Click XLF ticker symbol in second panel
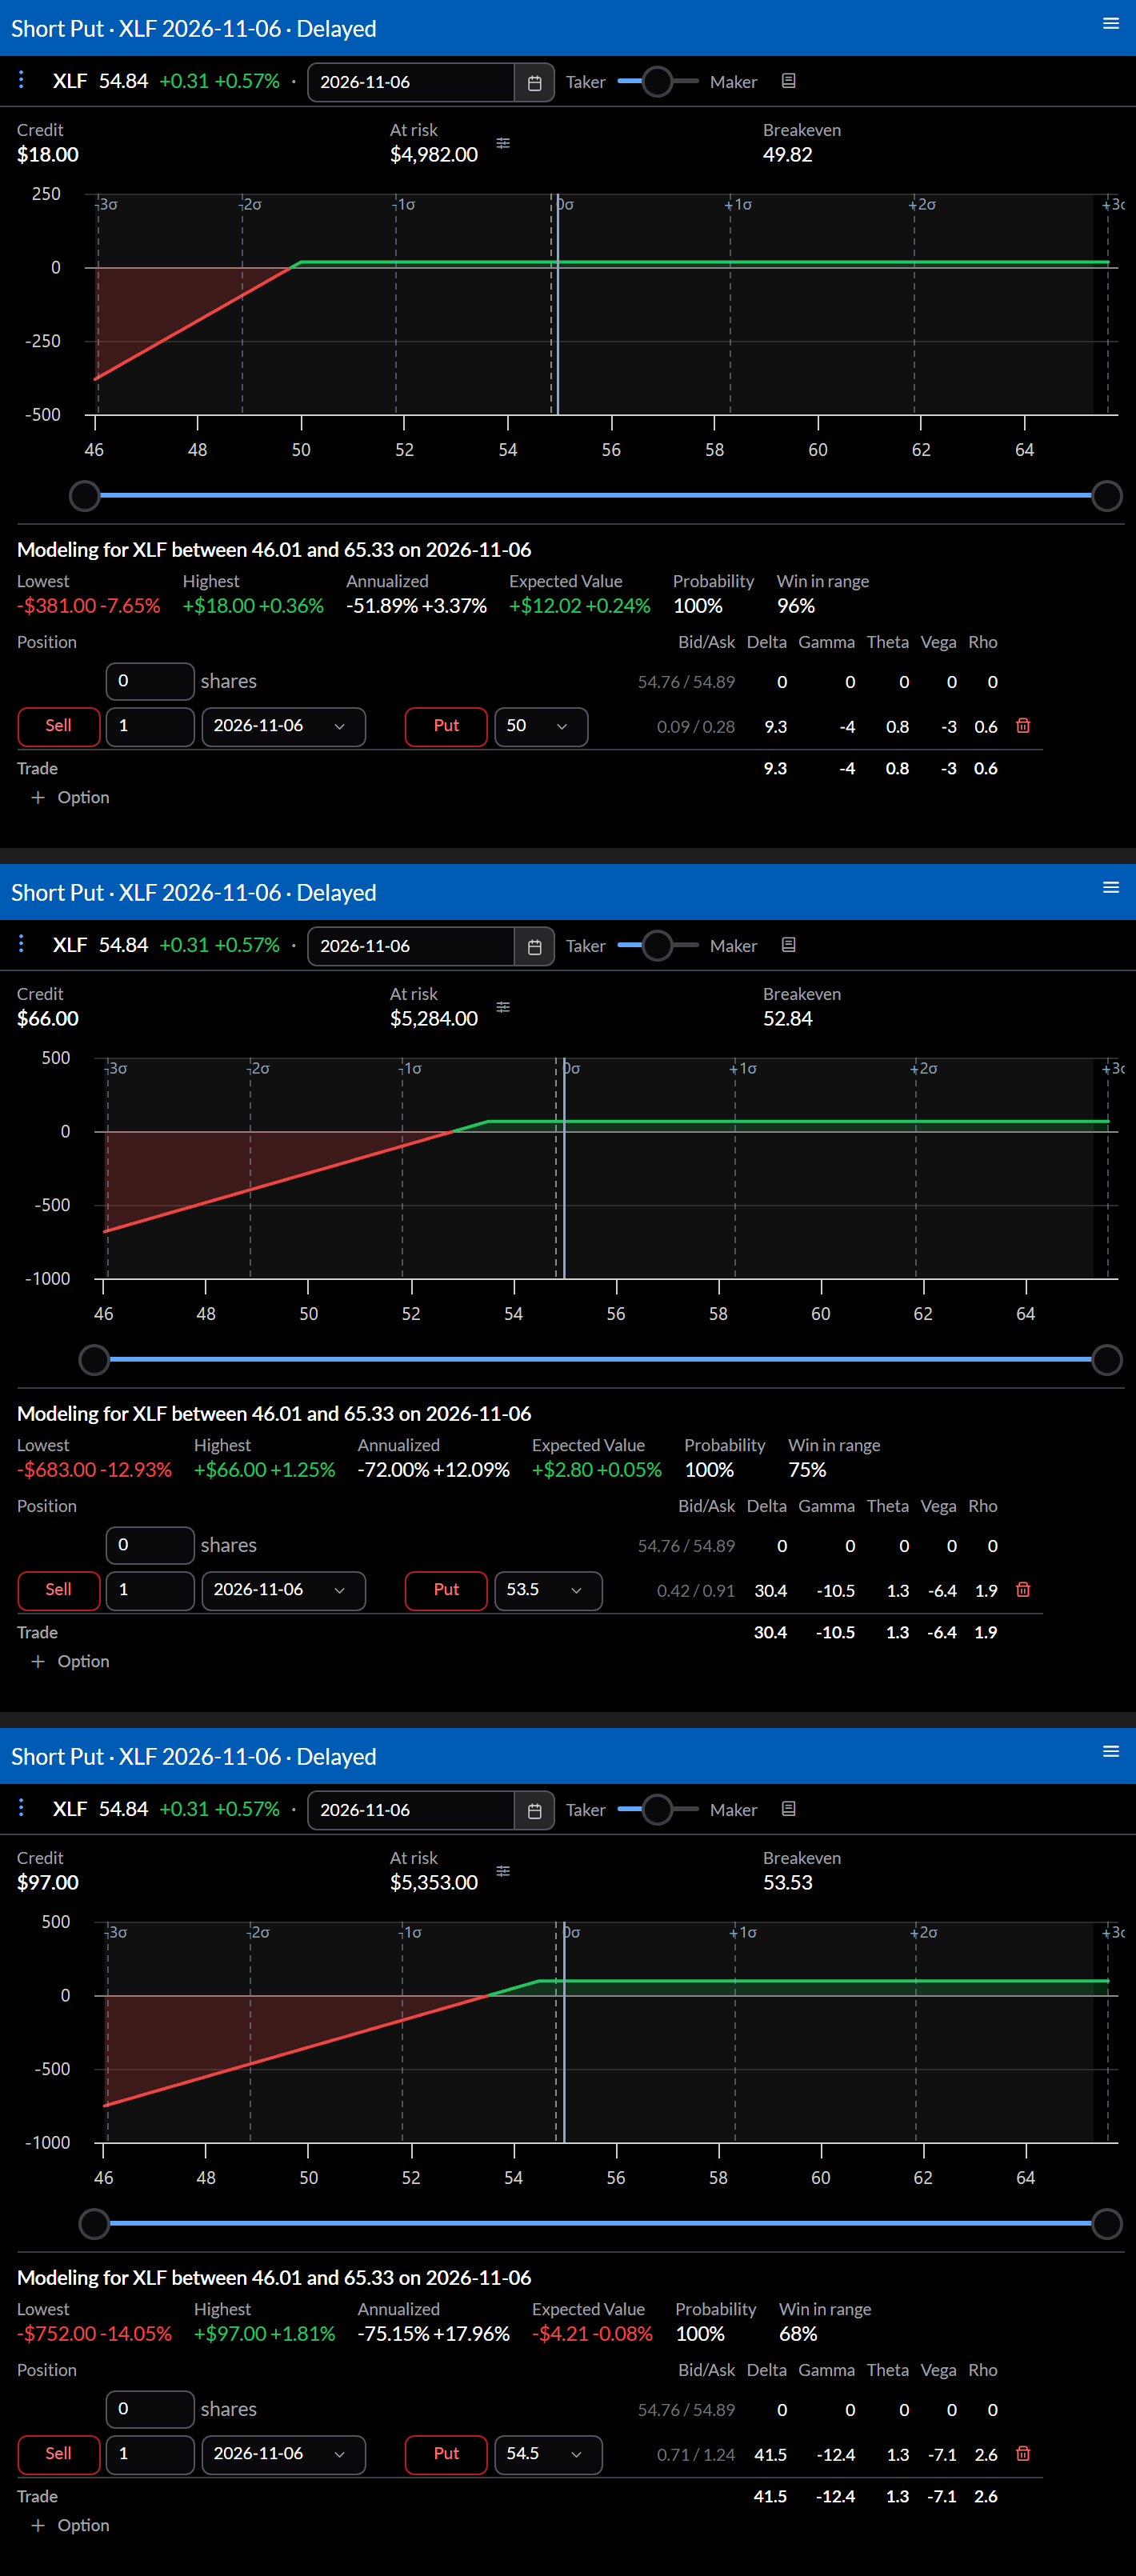The width and height of the screenshot is (1136, 2576). coord(69,945)
